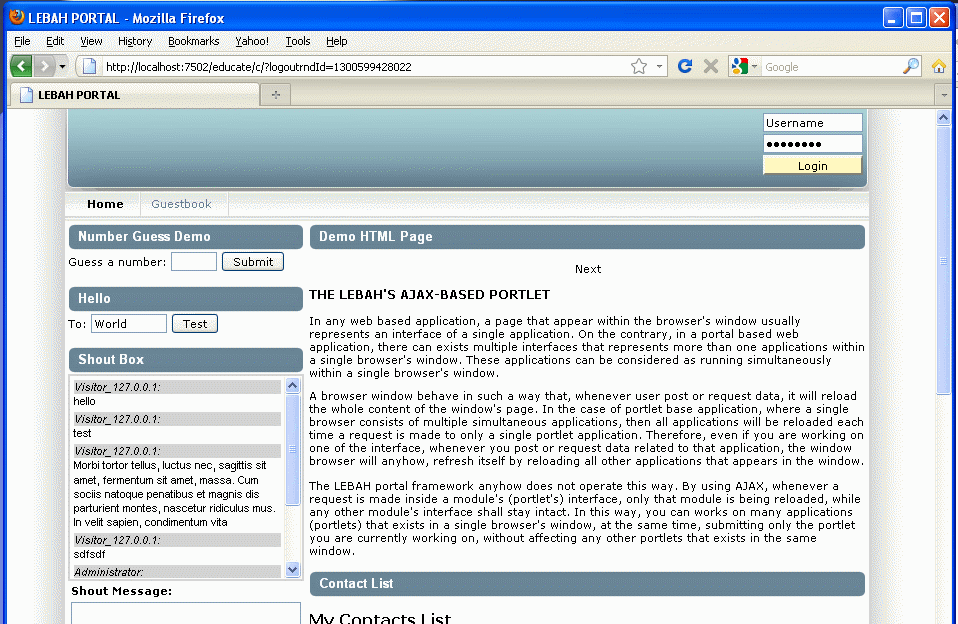Open the recent pages history dropdown arrow
The image size is (958, 624).
click(x=62, y=66)
